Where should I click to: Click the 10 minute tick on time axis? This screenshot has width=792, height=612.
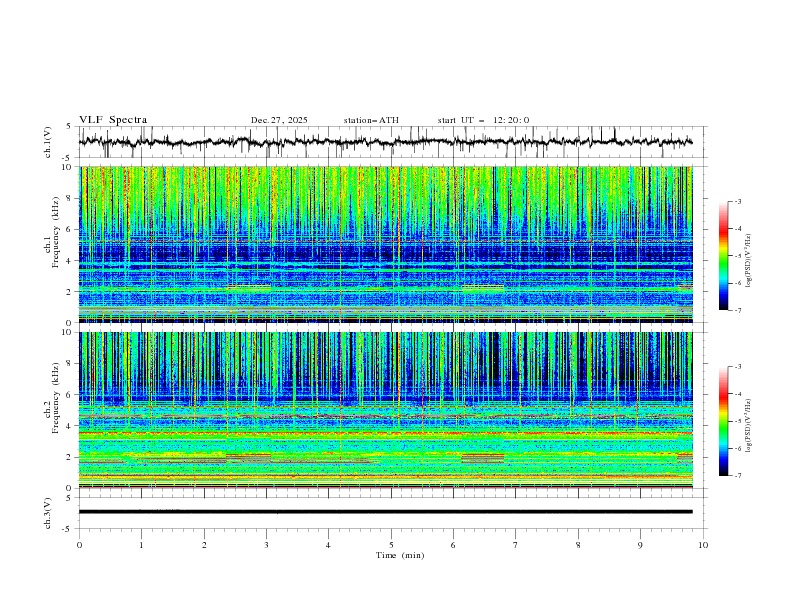coord(703,544)
